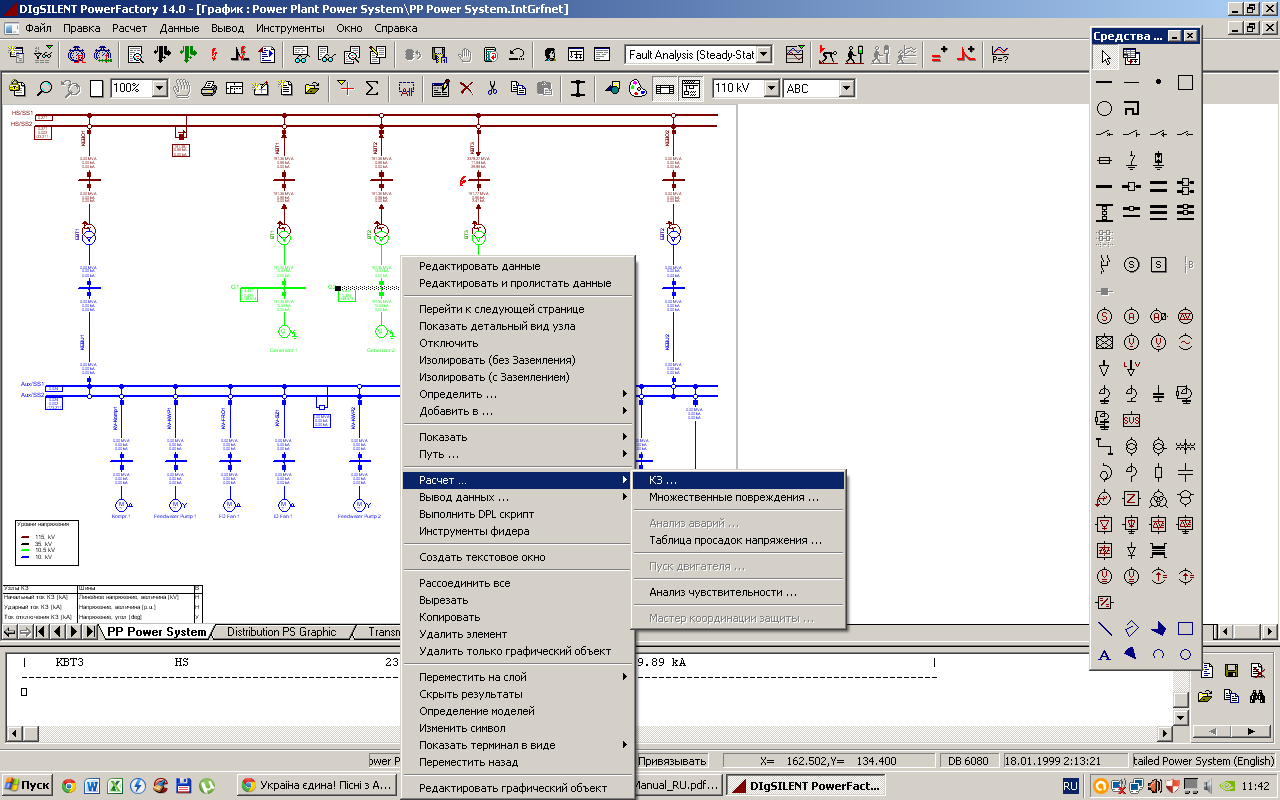Click the red lightning short-circuit calculation icon
This screenshot has height=800, width=1280.
click(x=213, y=54)
